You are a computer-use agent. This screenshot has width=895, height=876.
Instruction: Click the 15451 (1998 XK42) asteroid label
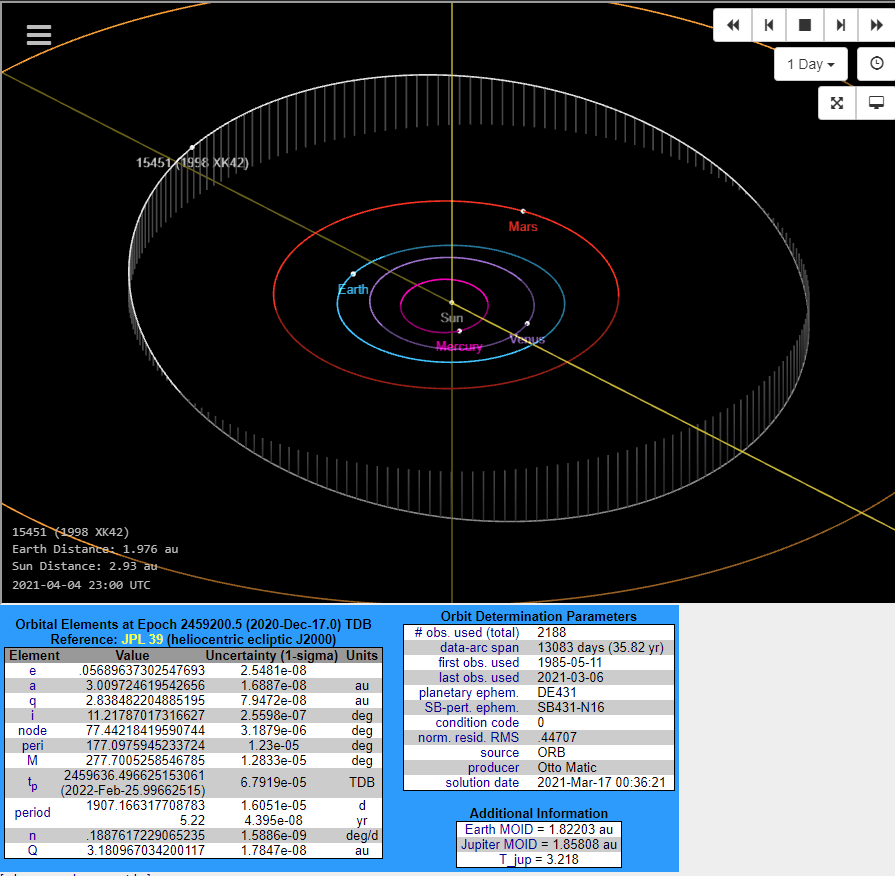coord(192,163)
